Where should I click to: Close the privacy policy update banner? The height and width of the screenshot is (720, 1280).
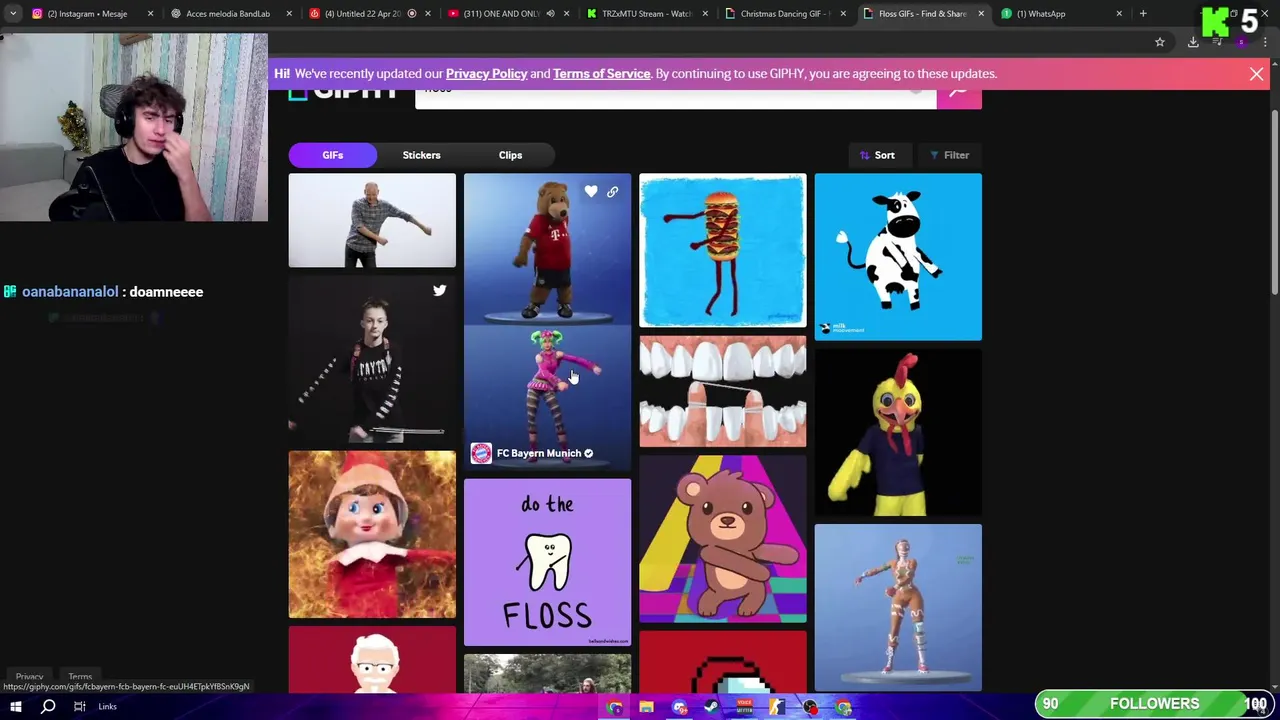pos(1257,74)
